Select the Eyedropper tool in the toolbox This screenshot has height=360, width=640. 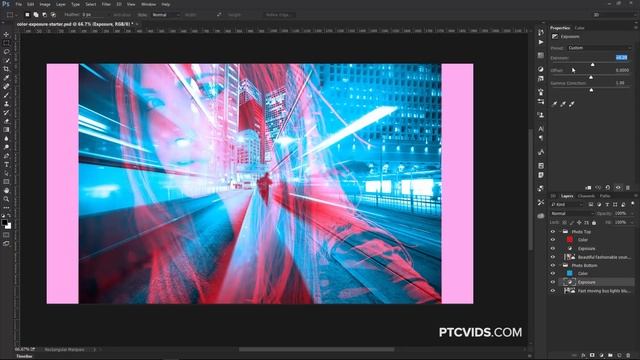(x=6, y=78)
